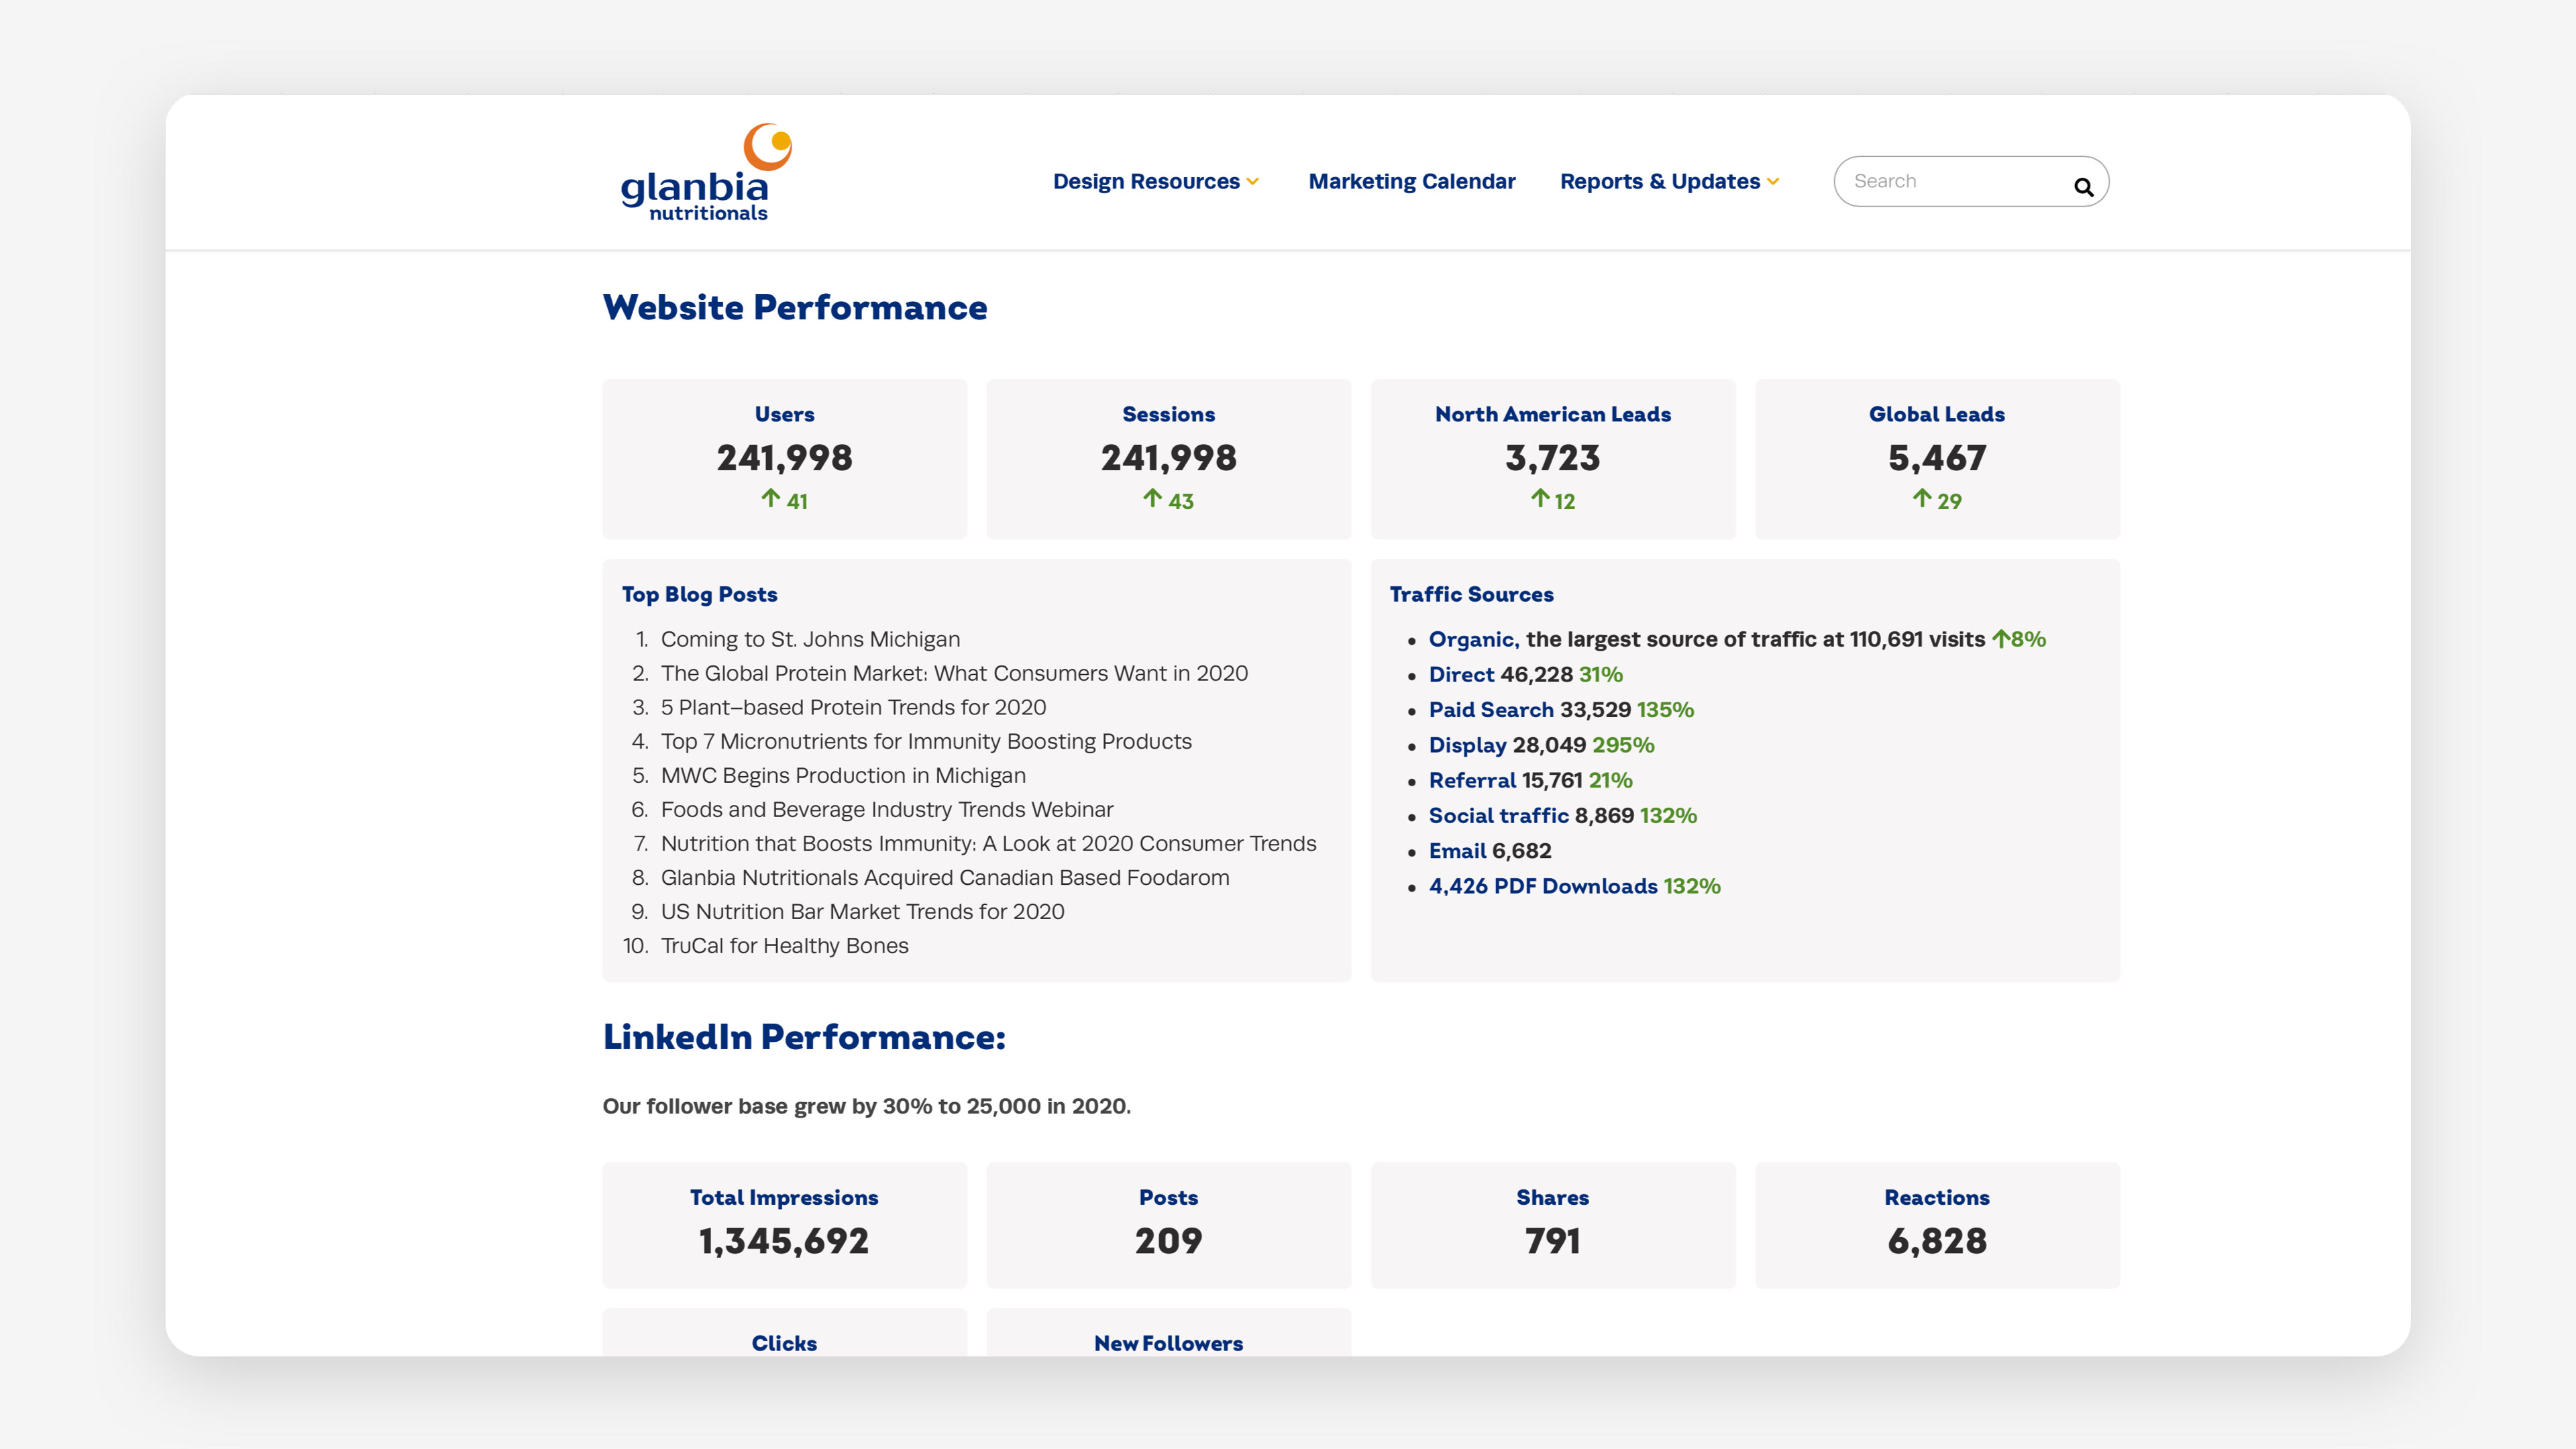Open the Marketing Calendar page
2576x1449 pixels.
[1411, 181]
